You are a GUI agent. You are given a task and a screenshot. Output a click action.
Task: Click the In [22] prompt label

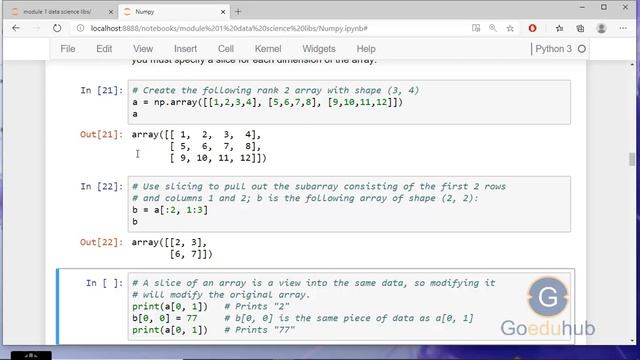click(101, 187)
